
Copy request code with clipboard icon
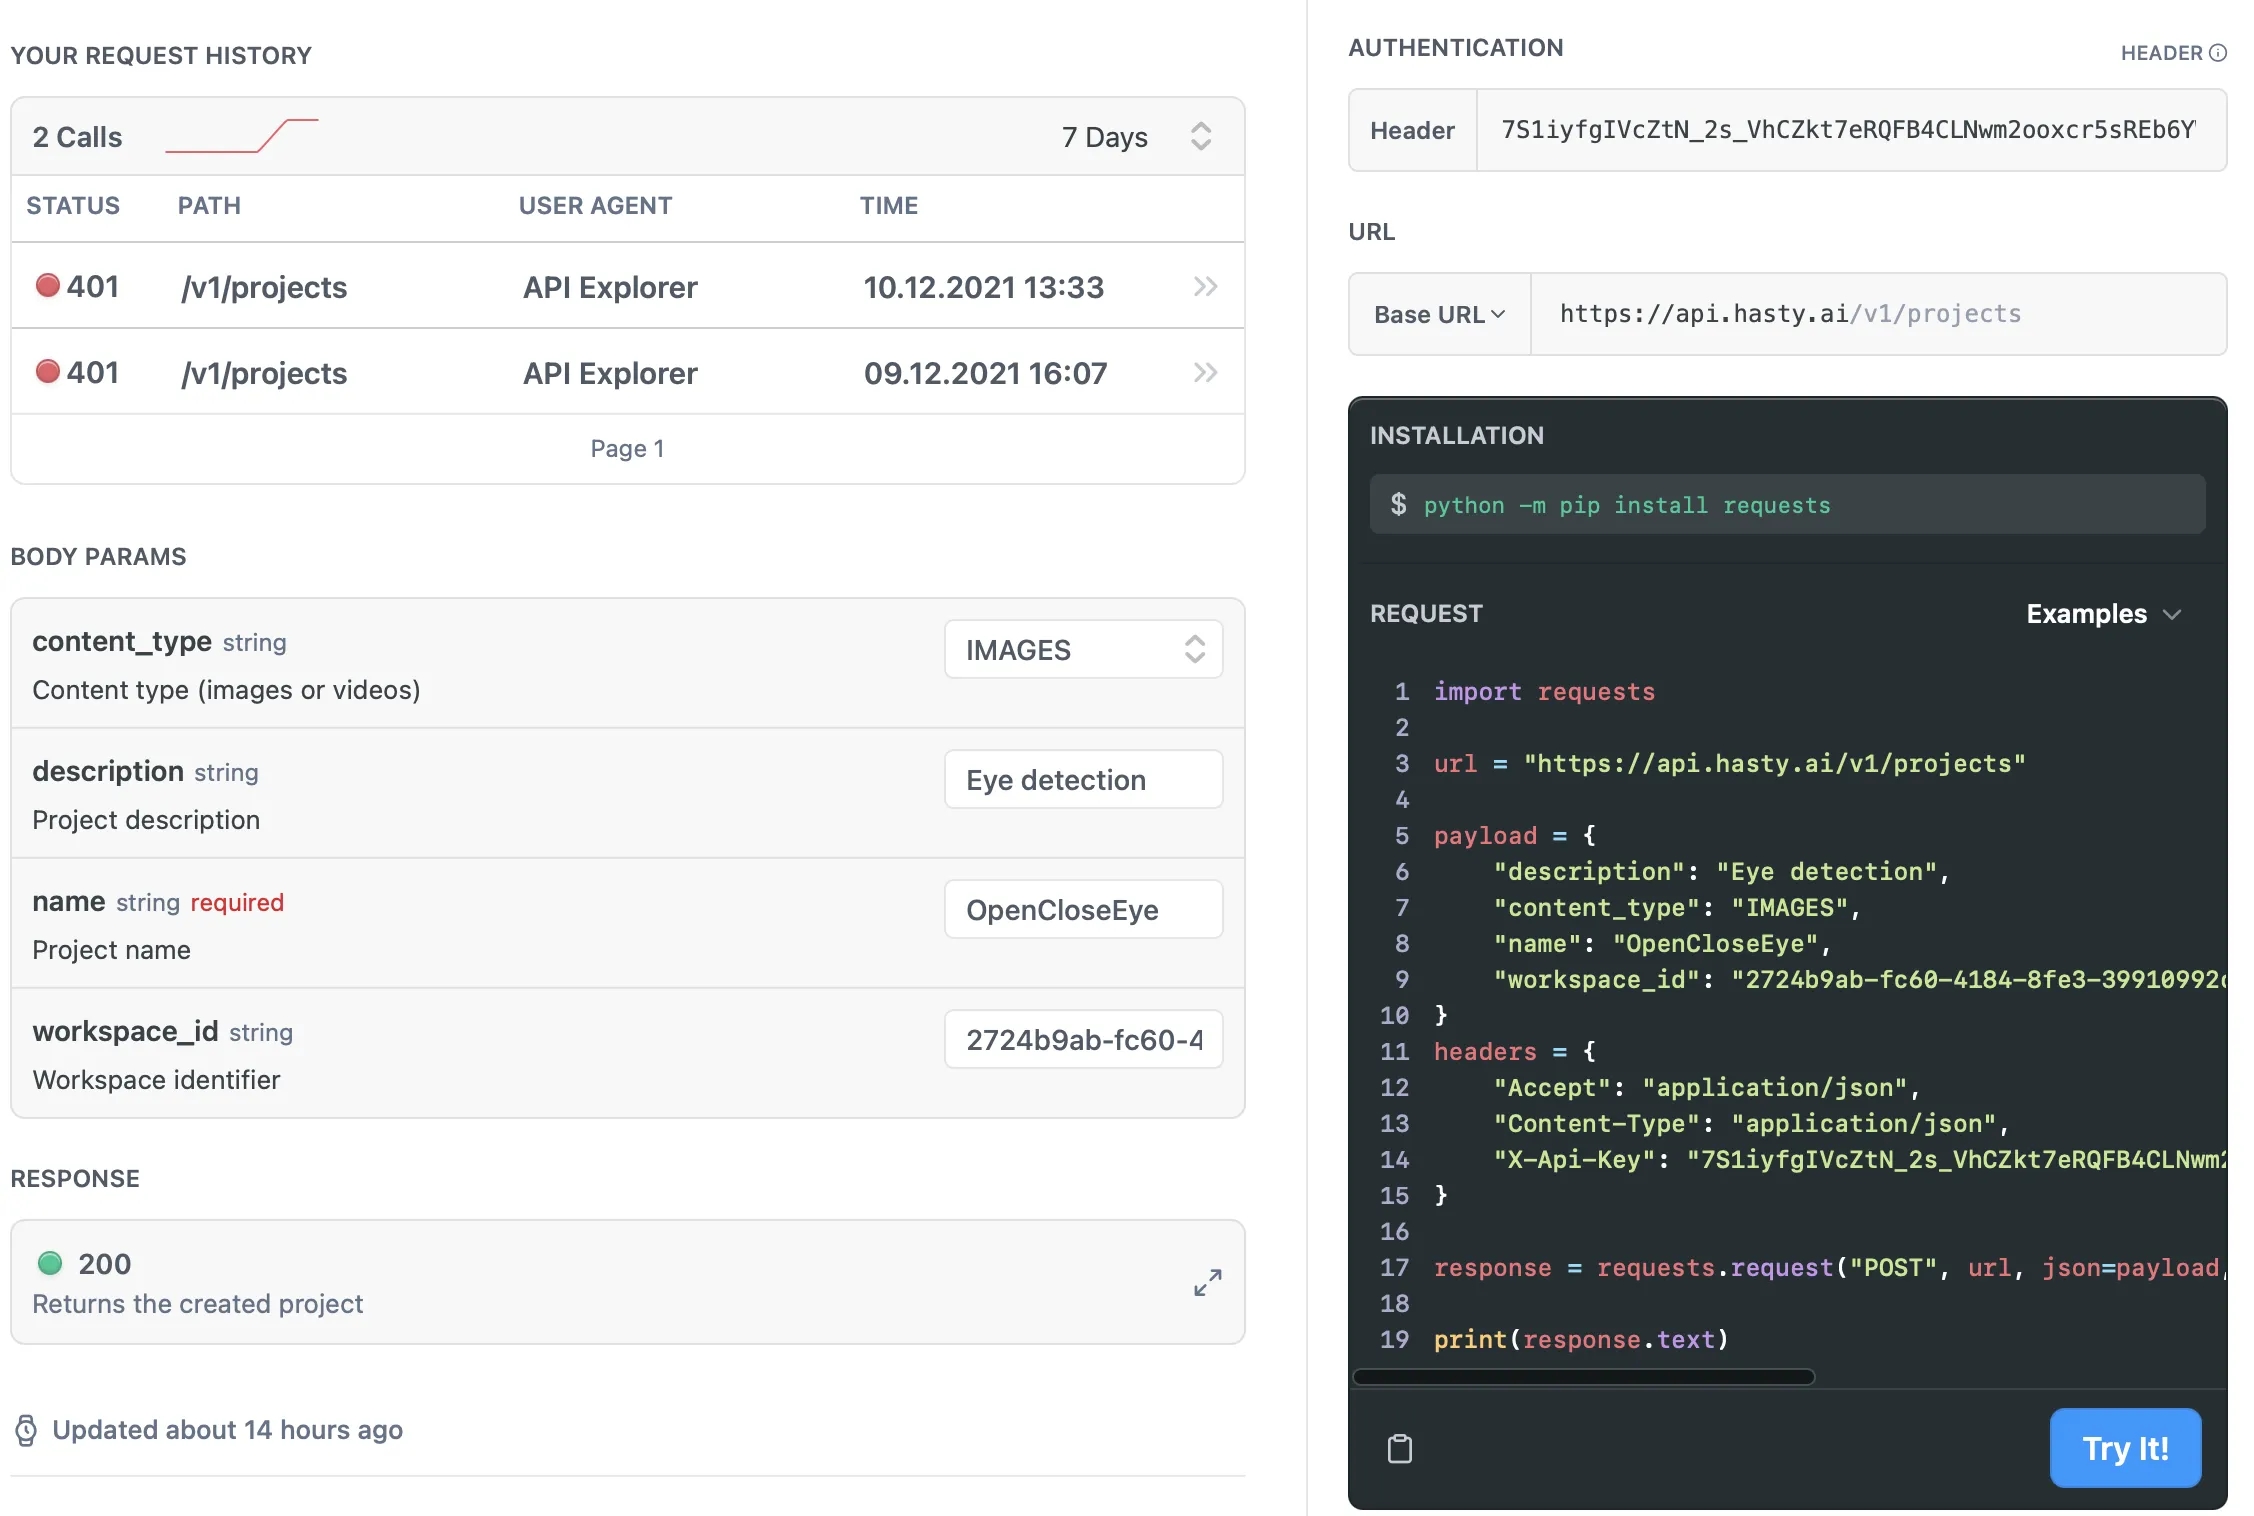click(1400, 1448)
